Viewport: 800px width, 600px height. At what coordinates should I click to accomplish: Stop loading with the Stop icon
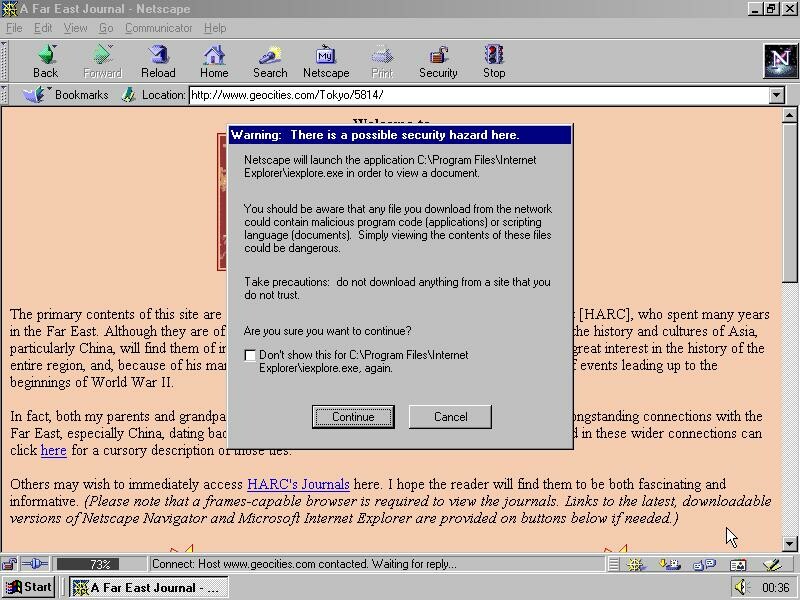[494, 61]
